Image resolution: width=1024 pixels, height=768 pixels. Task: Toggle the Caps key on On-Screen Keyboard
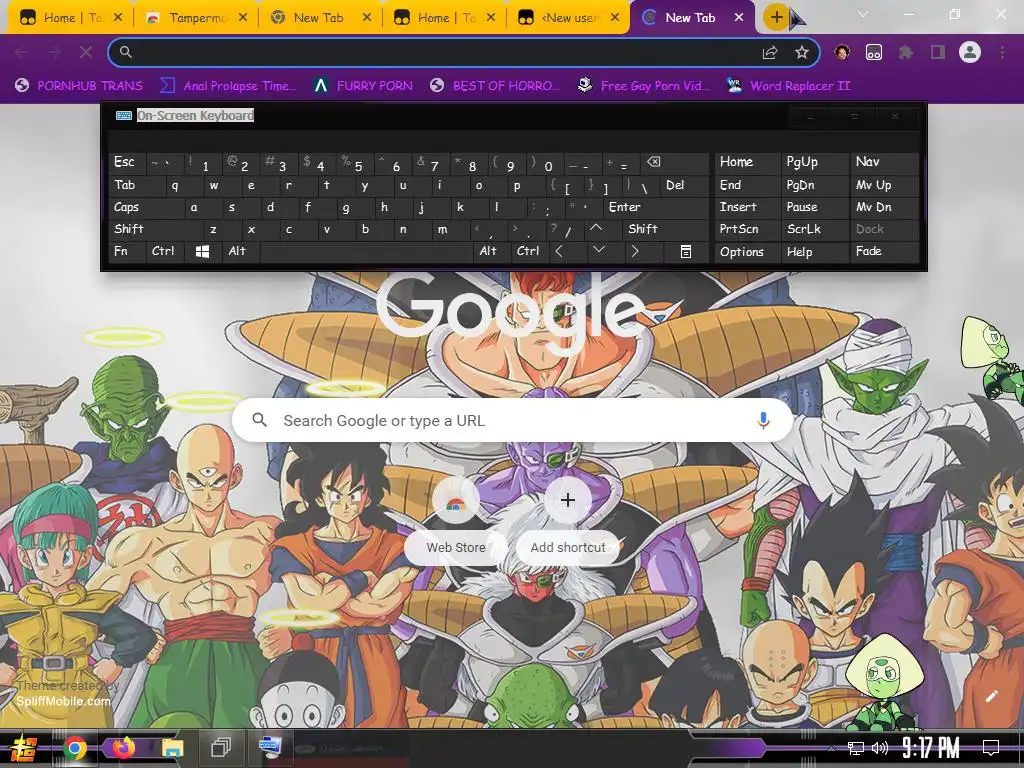[x=144, y=208]
